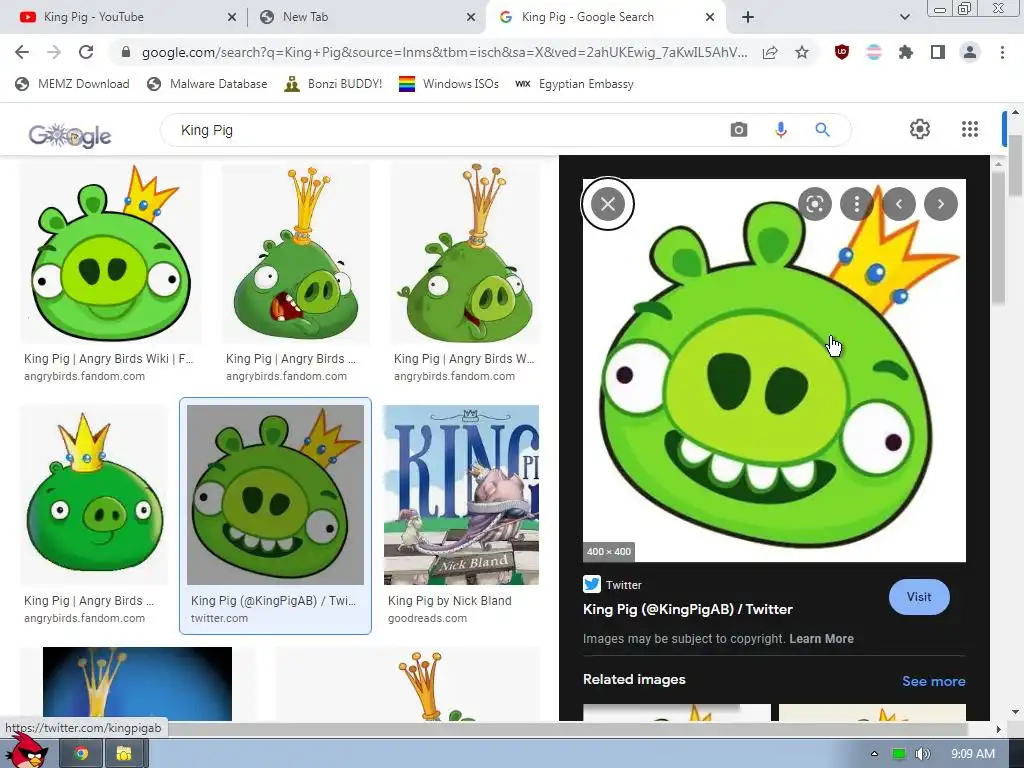Open the Egyptian Embassy bookmark
Screen dimensions: 1024x768
(x=575, y=84)
